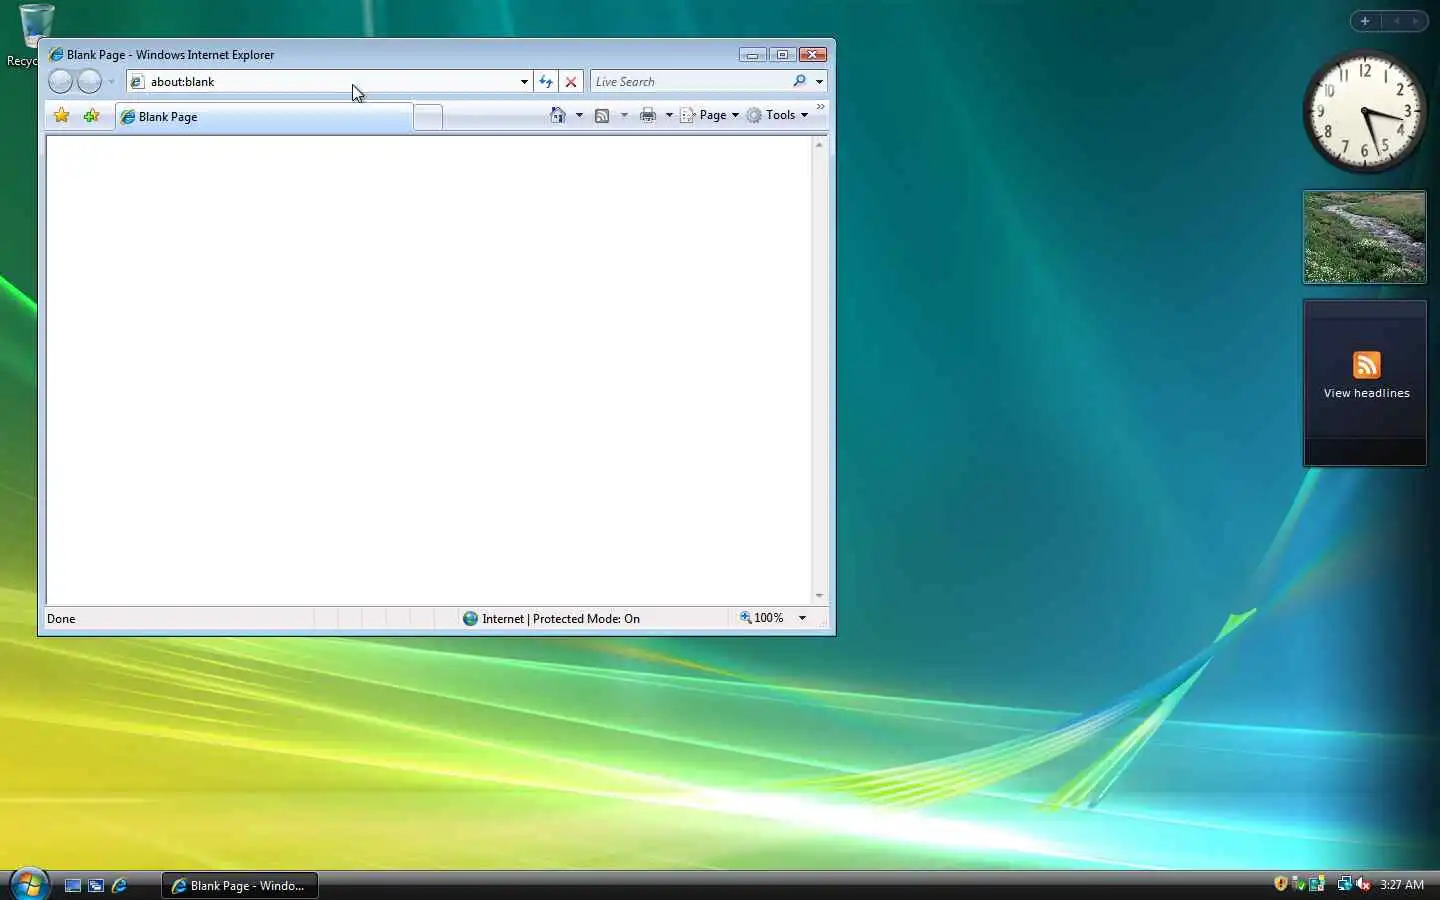Click the network connection tray icon
This screenshot has height=900, width=1440.
(x=1344, y=884)
